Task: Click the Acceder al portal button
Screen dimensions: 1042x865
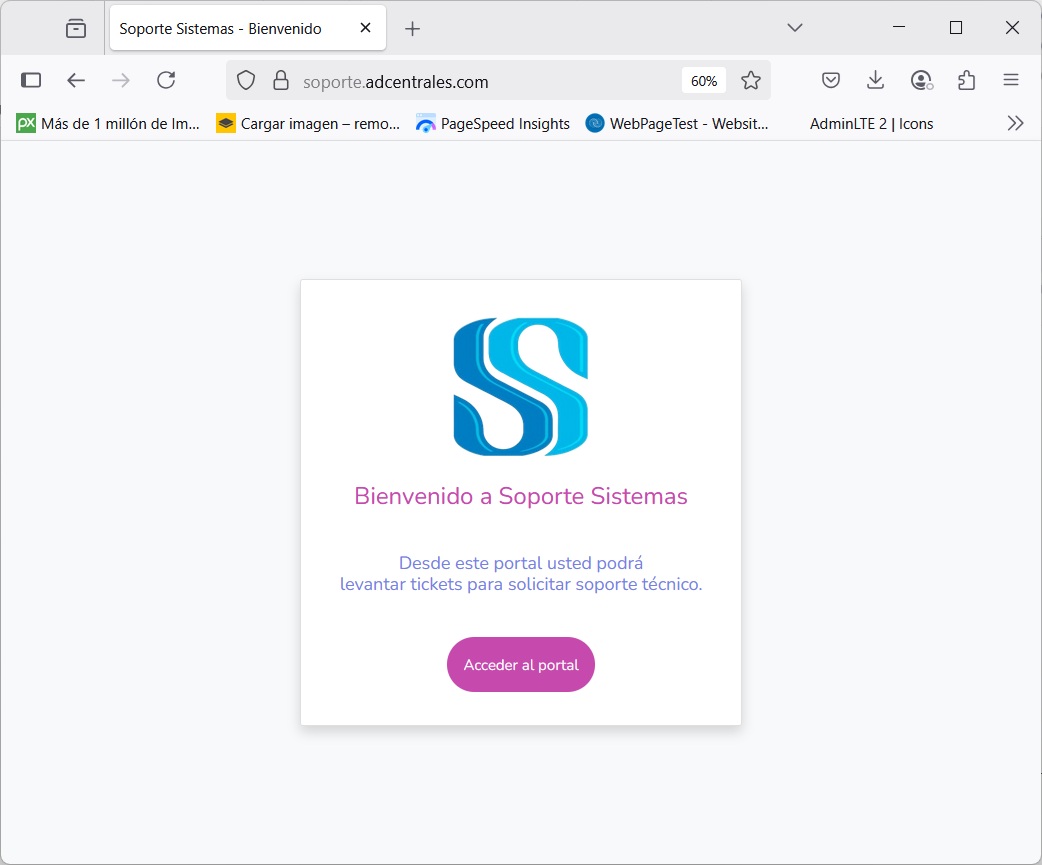Action: [x=520, y=665]
